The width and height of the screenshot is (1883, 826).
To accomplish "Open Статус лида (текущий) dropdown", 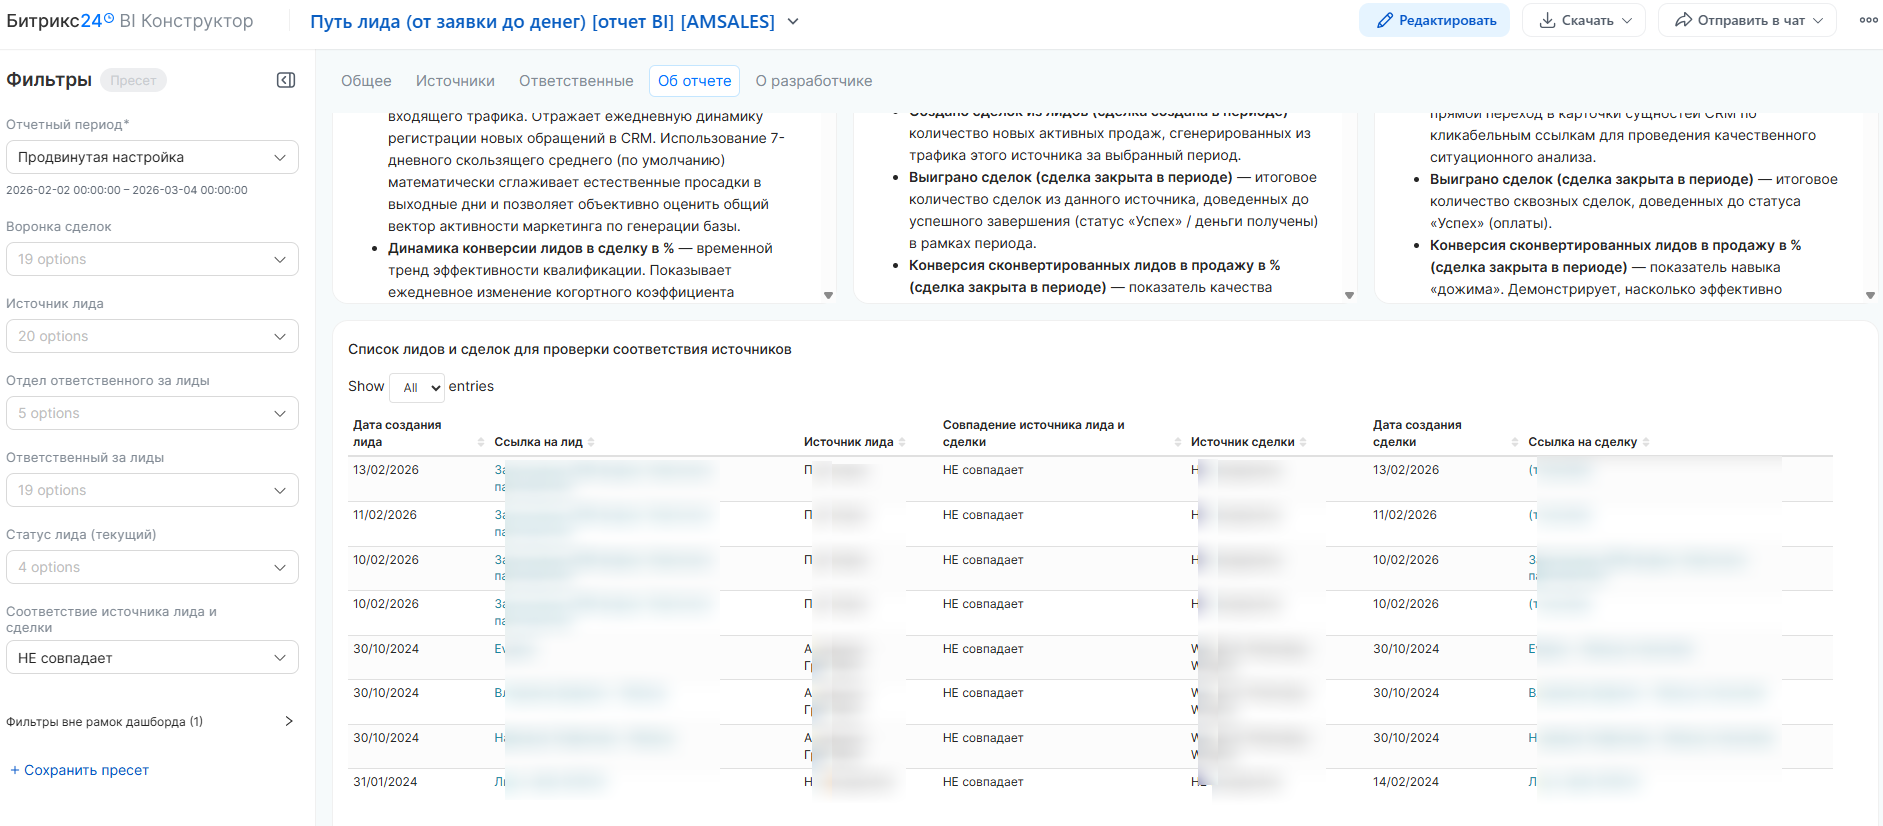I will (x=152, y=567).
